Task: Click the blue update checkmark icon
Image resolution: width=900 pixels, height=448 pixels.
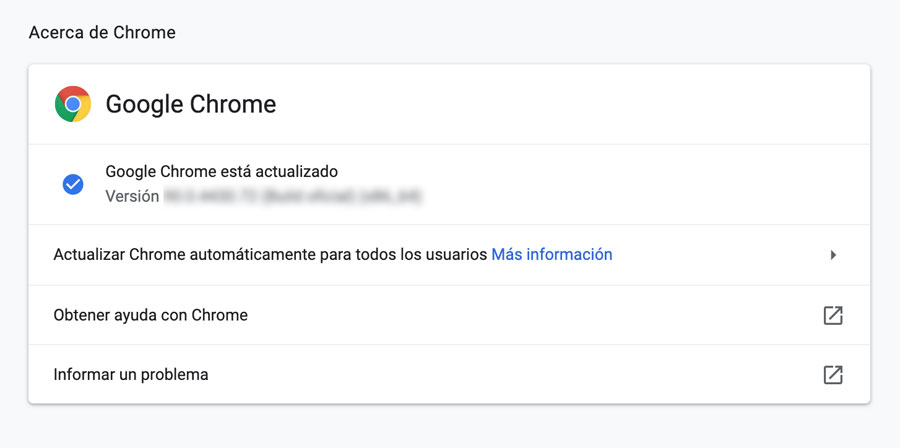Action: pyautogui.click(x=73, y=184)
